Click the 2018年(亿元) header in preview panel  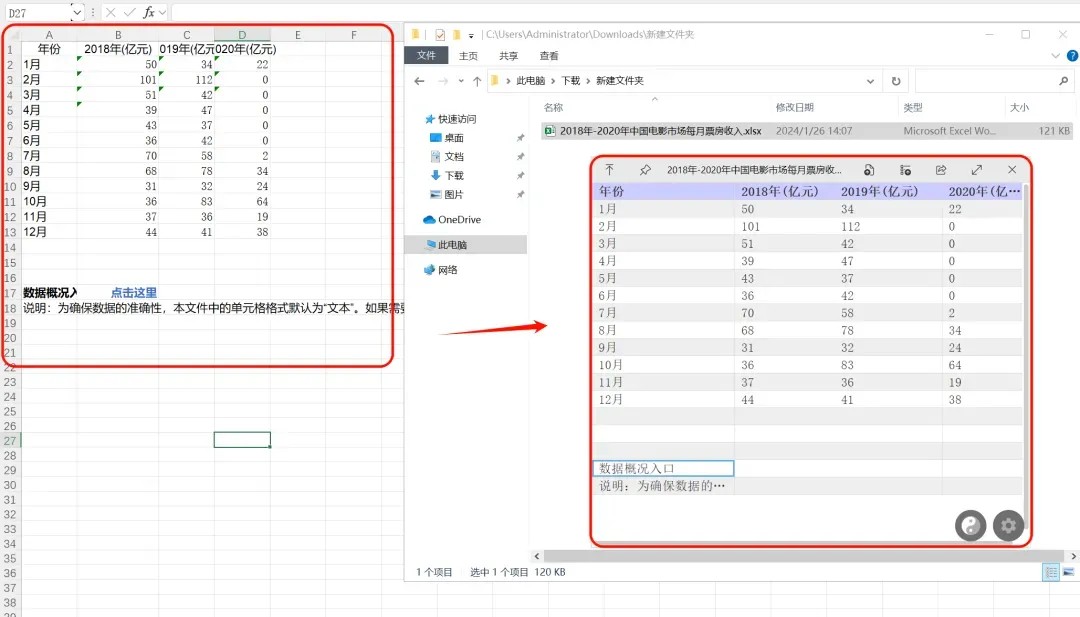click(780, 191)
